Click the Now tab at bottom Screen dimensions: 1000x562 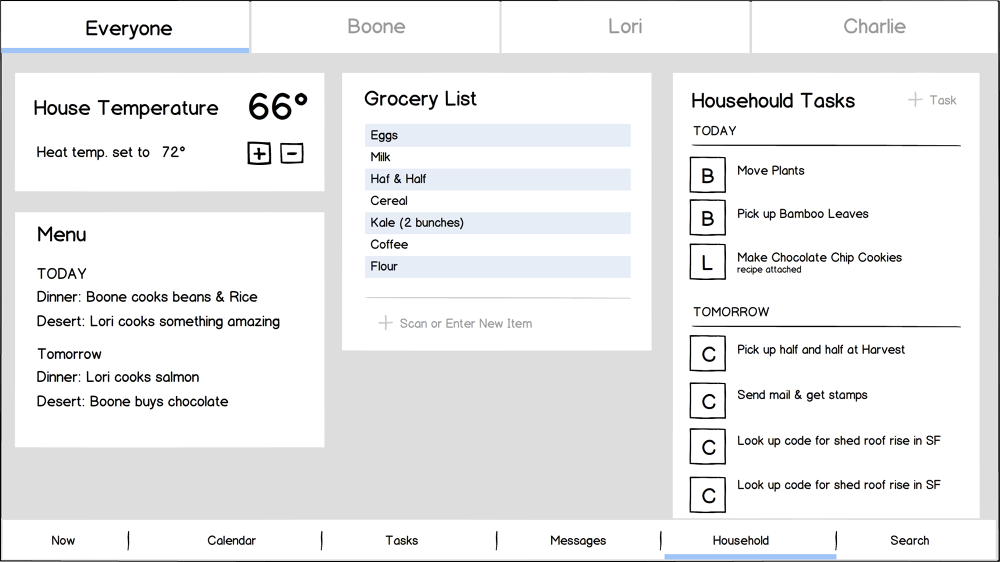coord(63,540)
